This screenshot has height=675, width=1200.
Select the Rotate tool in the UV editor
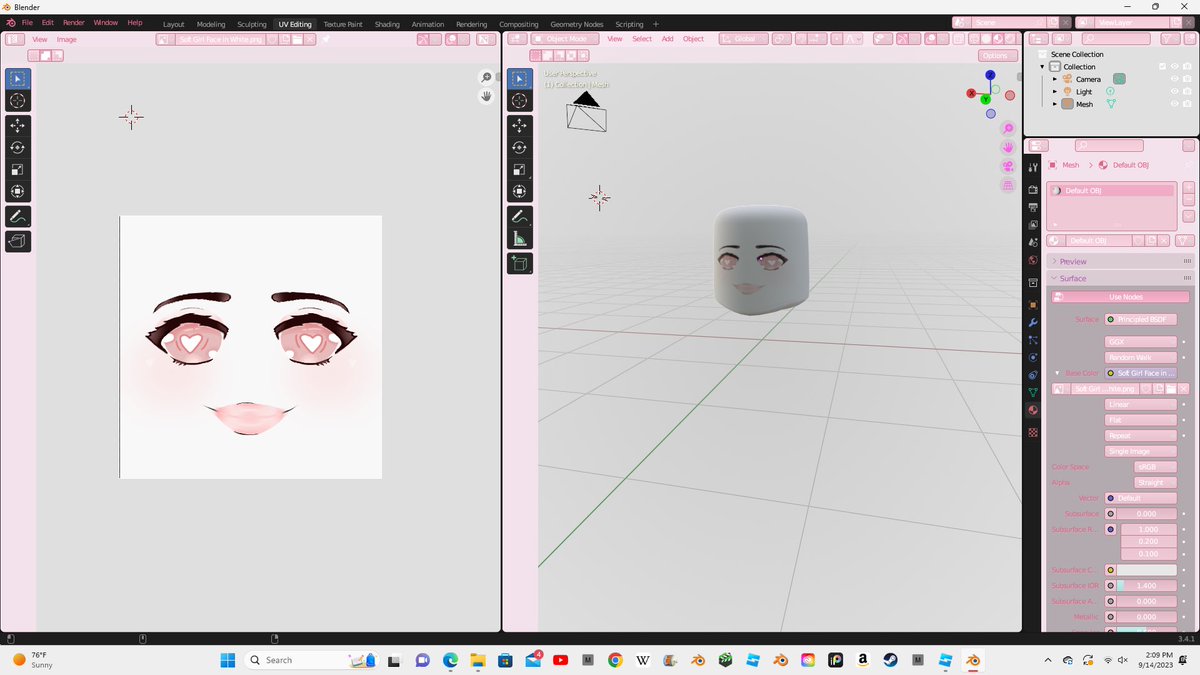pyautogui.click(x=18, y=147)
